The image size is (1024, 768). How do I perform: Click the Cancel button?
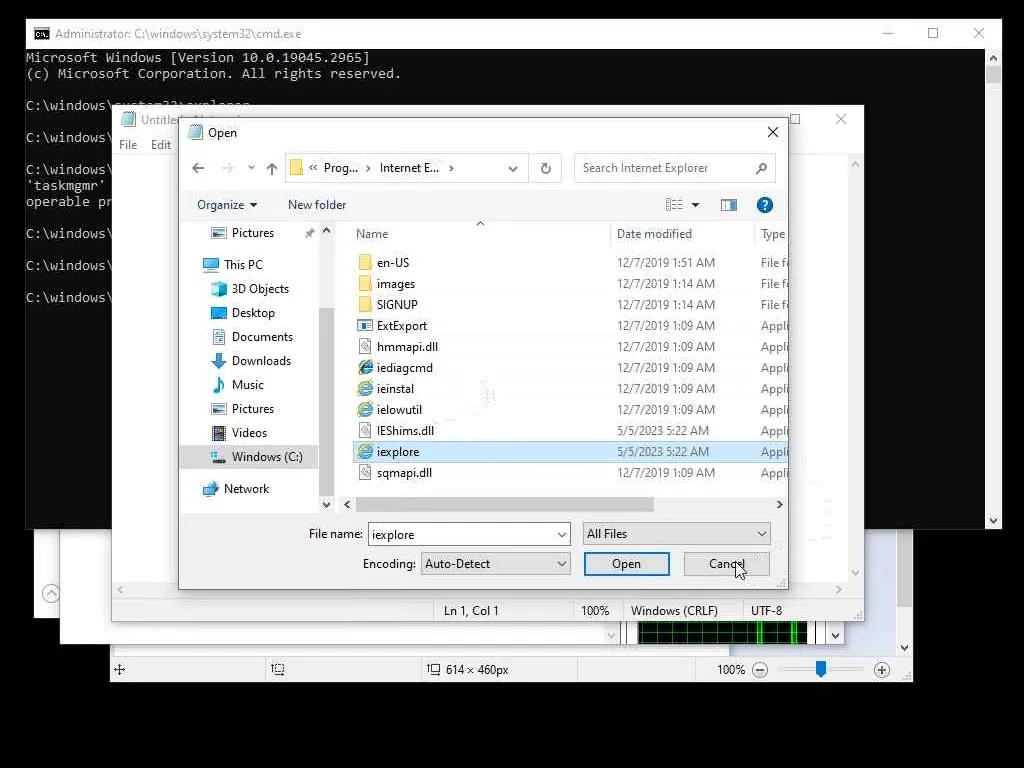(x=726, y=564)
